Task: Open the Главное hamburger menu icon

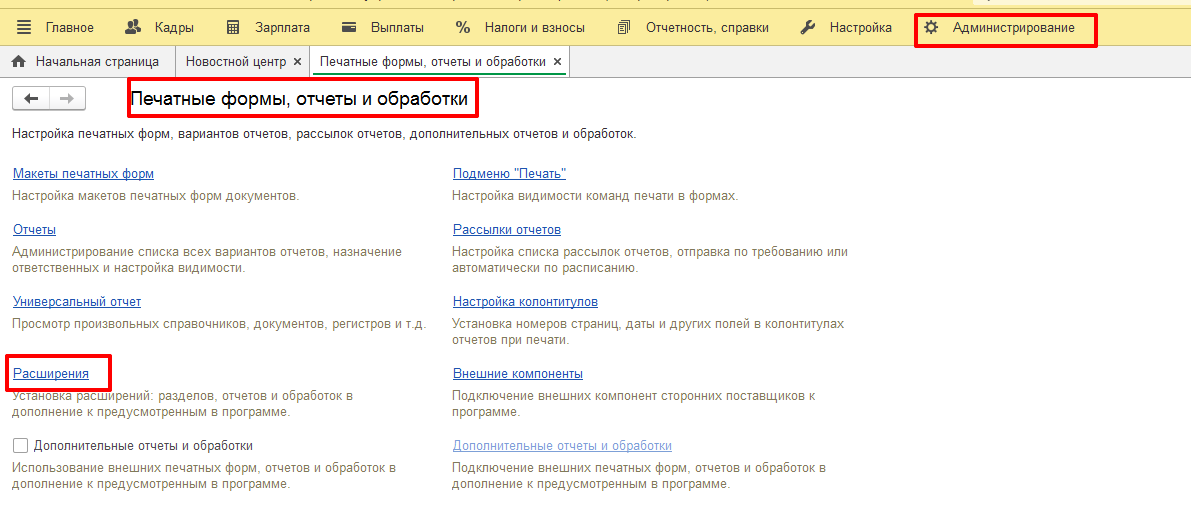Action: click(24, 28)
